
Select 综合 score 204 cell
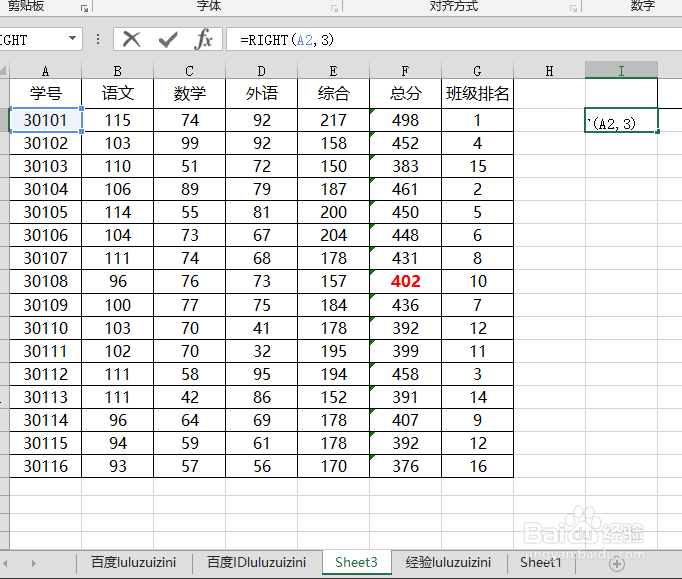click(x=333, y=235)
